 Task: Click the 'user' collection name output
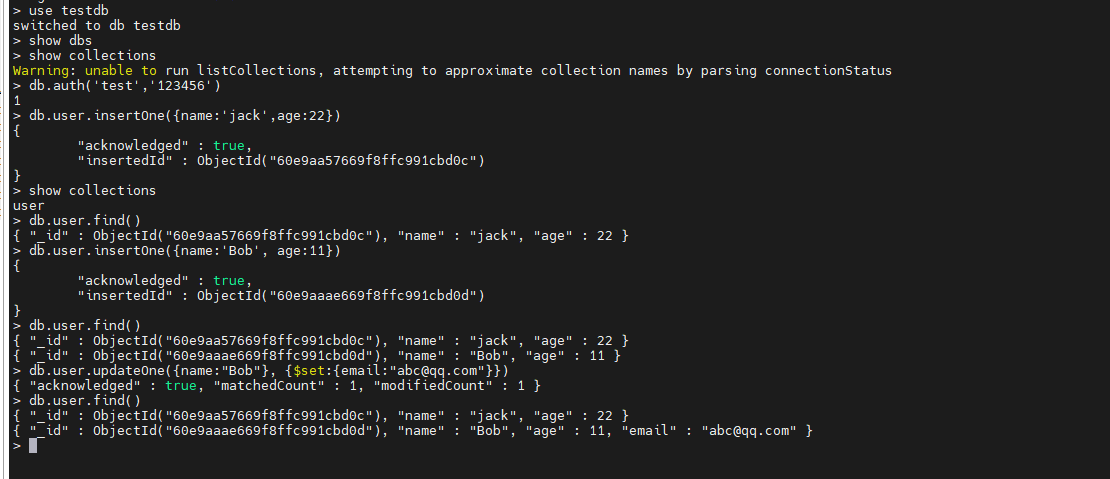(x=29, y=205)
